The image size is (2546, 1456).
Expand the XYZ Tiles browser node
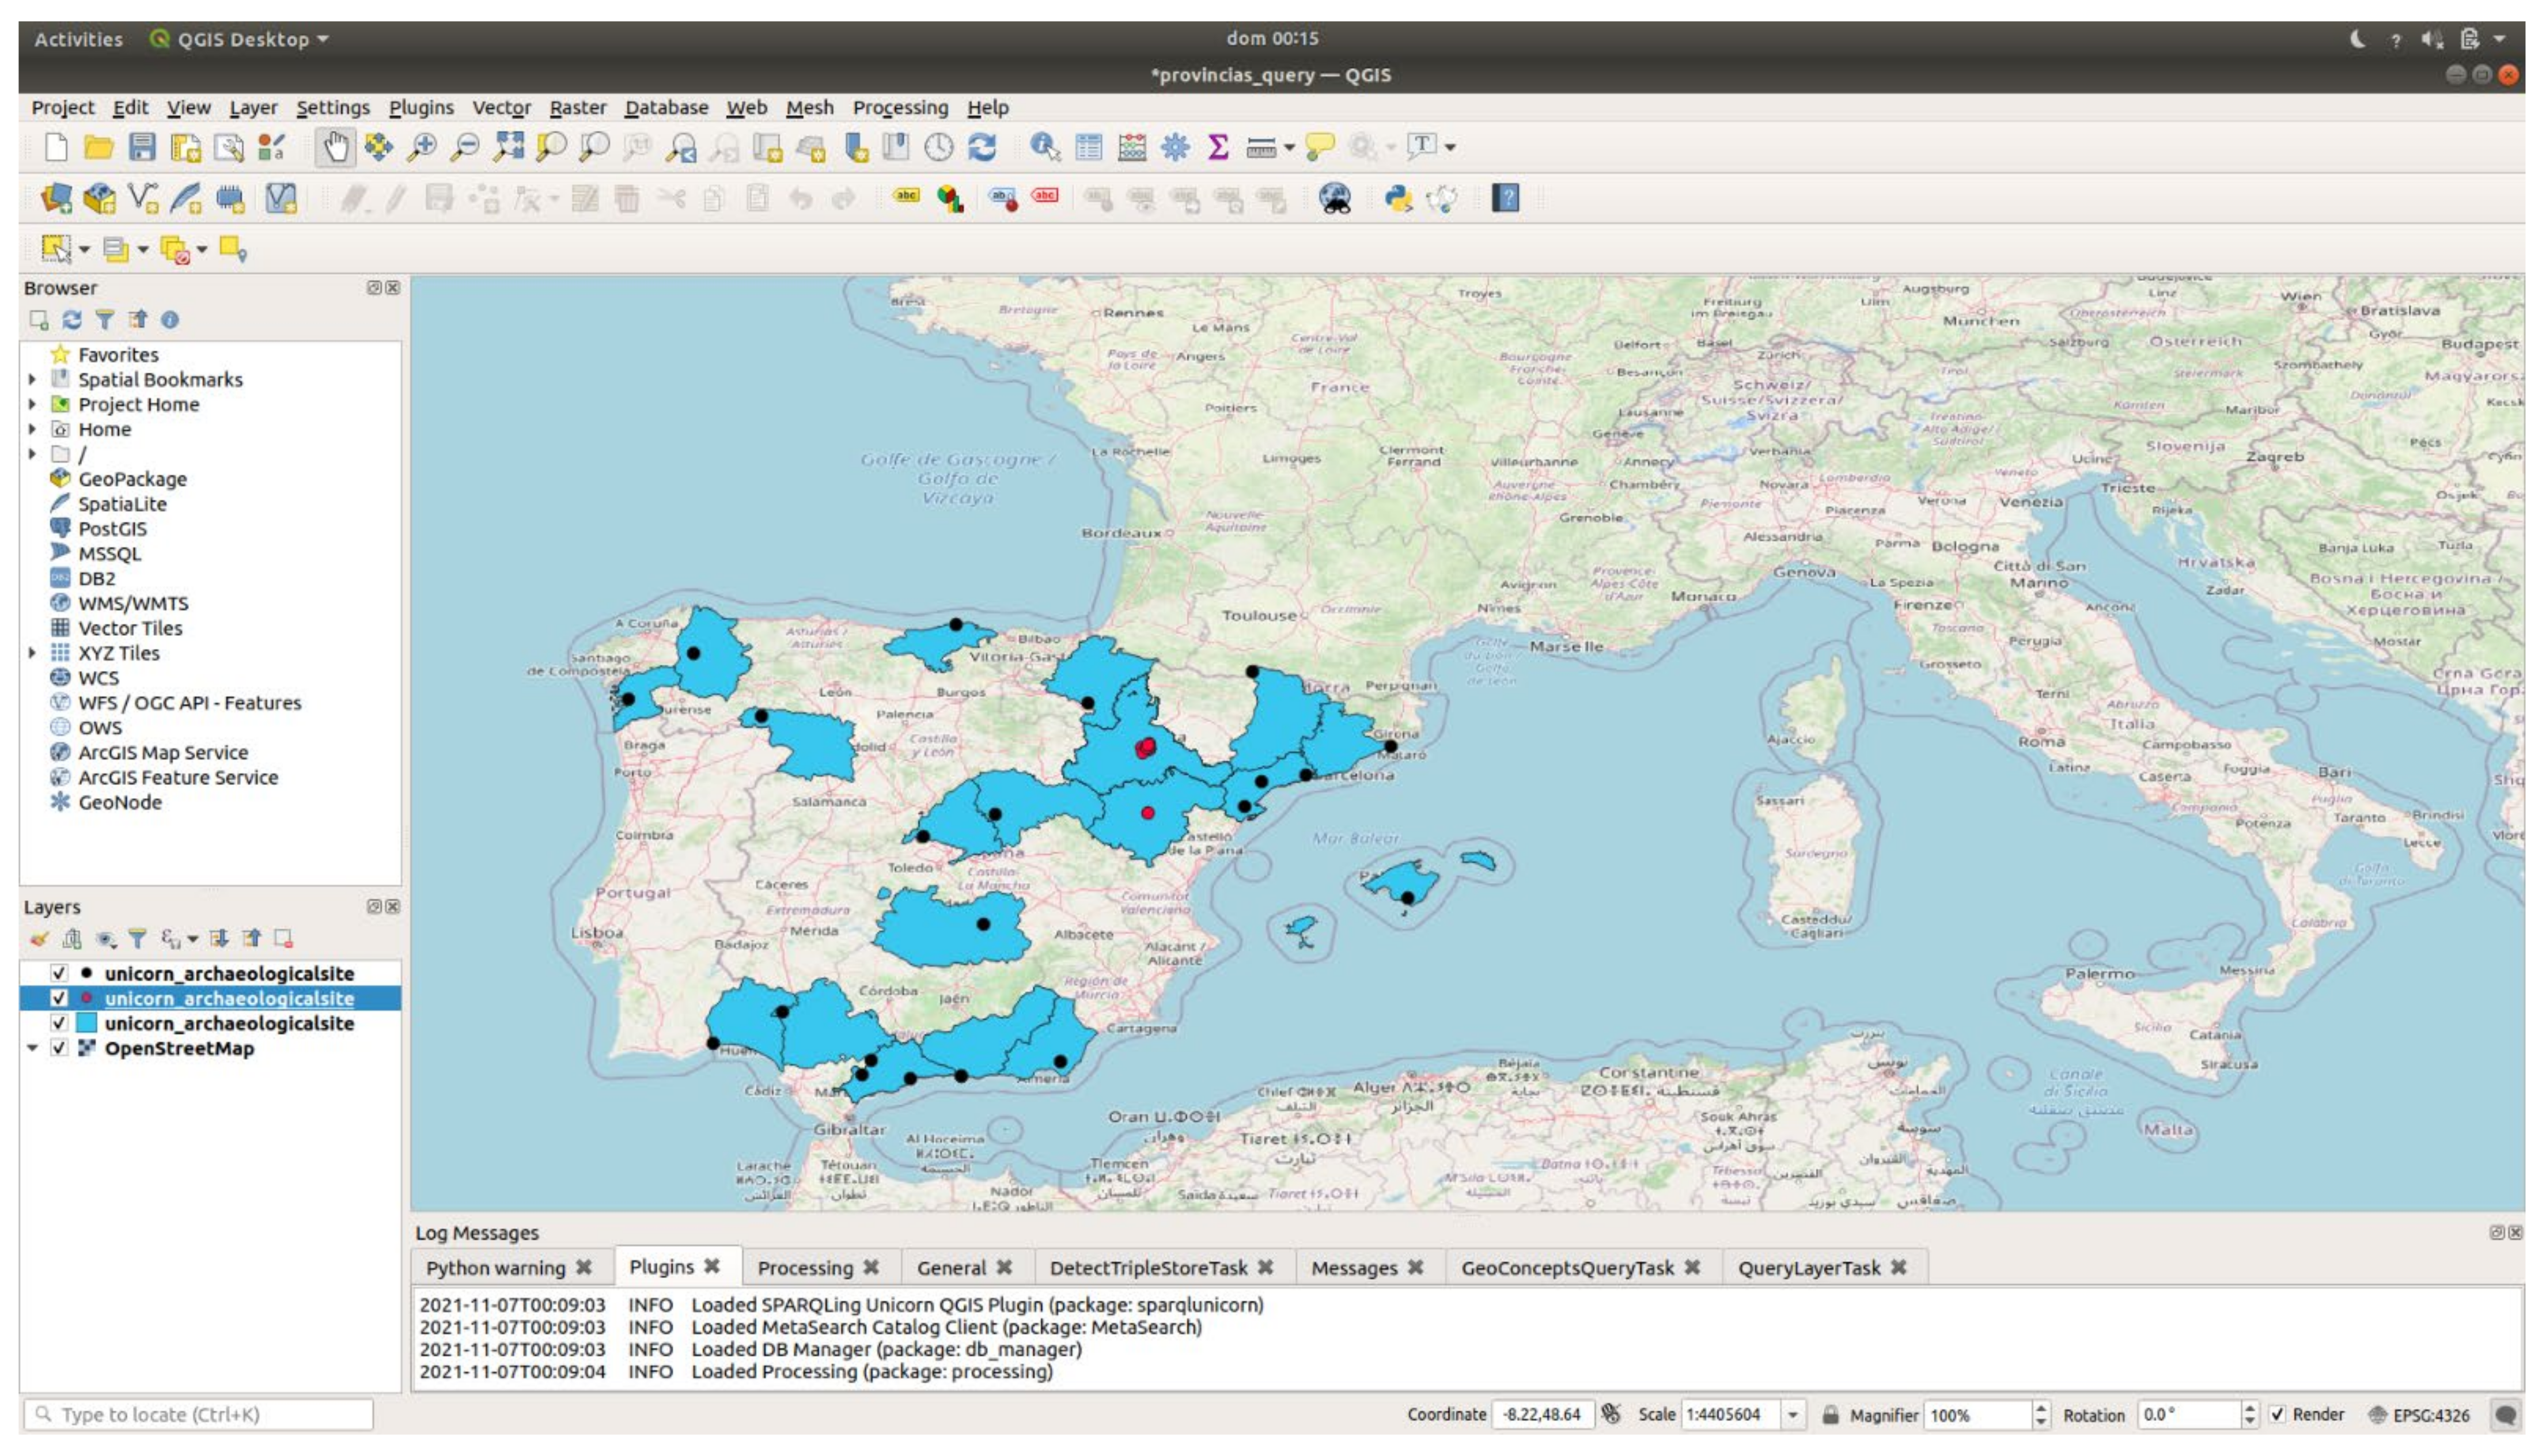click(32, 653)
